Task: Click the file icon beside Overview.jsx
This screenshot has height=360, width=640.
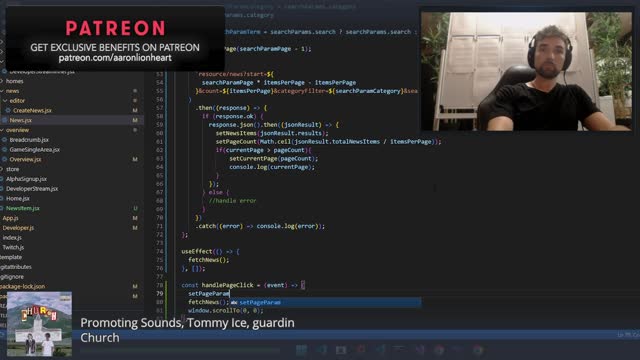Action: click(4, 159)
